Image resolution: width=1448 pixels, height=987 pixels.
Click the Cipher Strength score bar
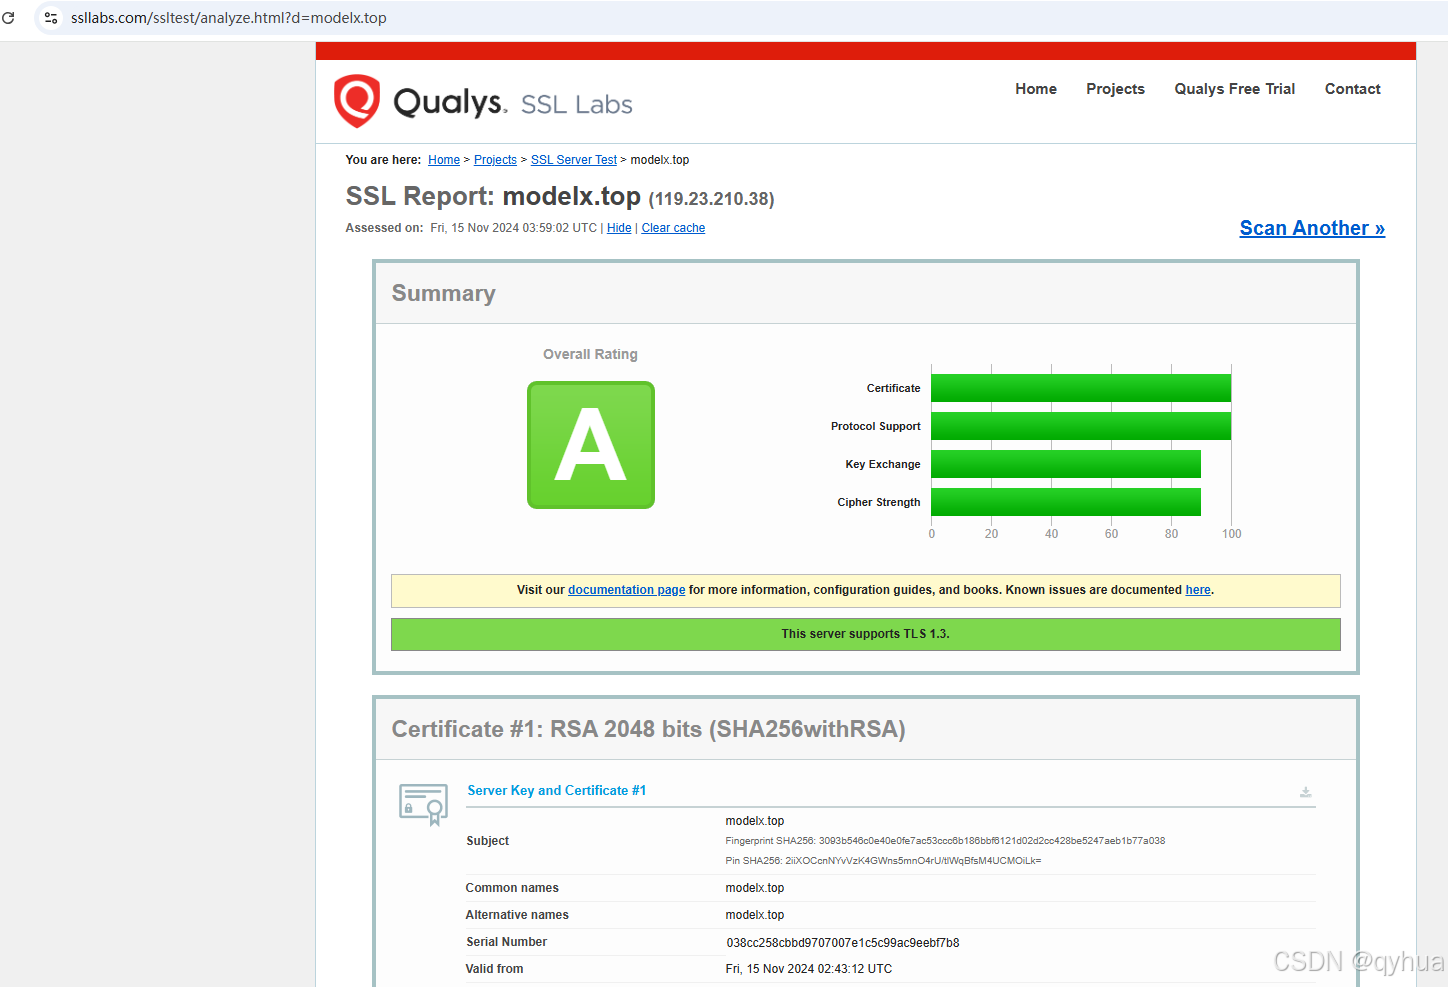[x=1066, y=502]
